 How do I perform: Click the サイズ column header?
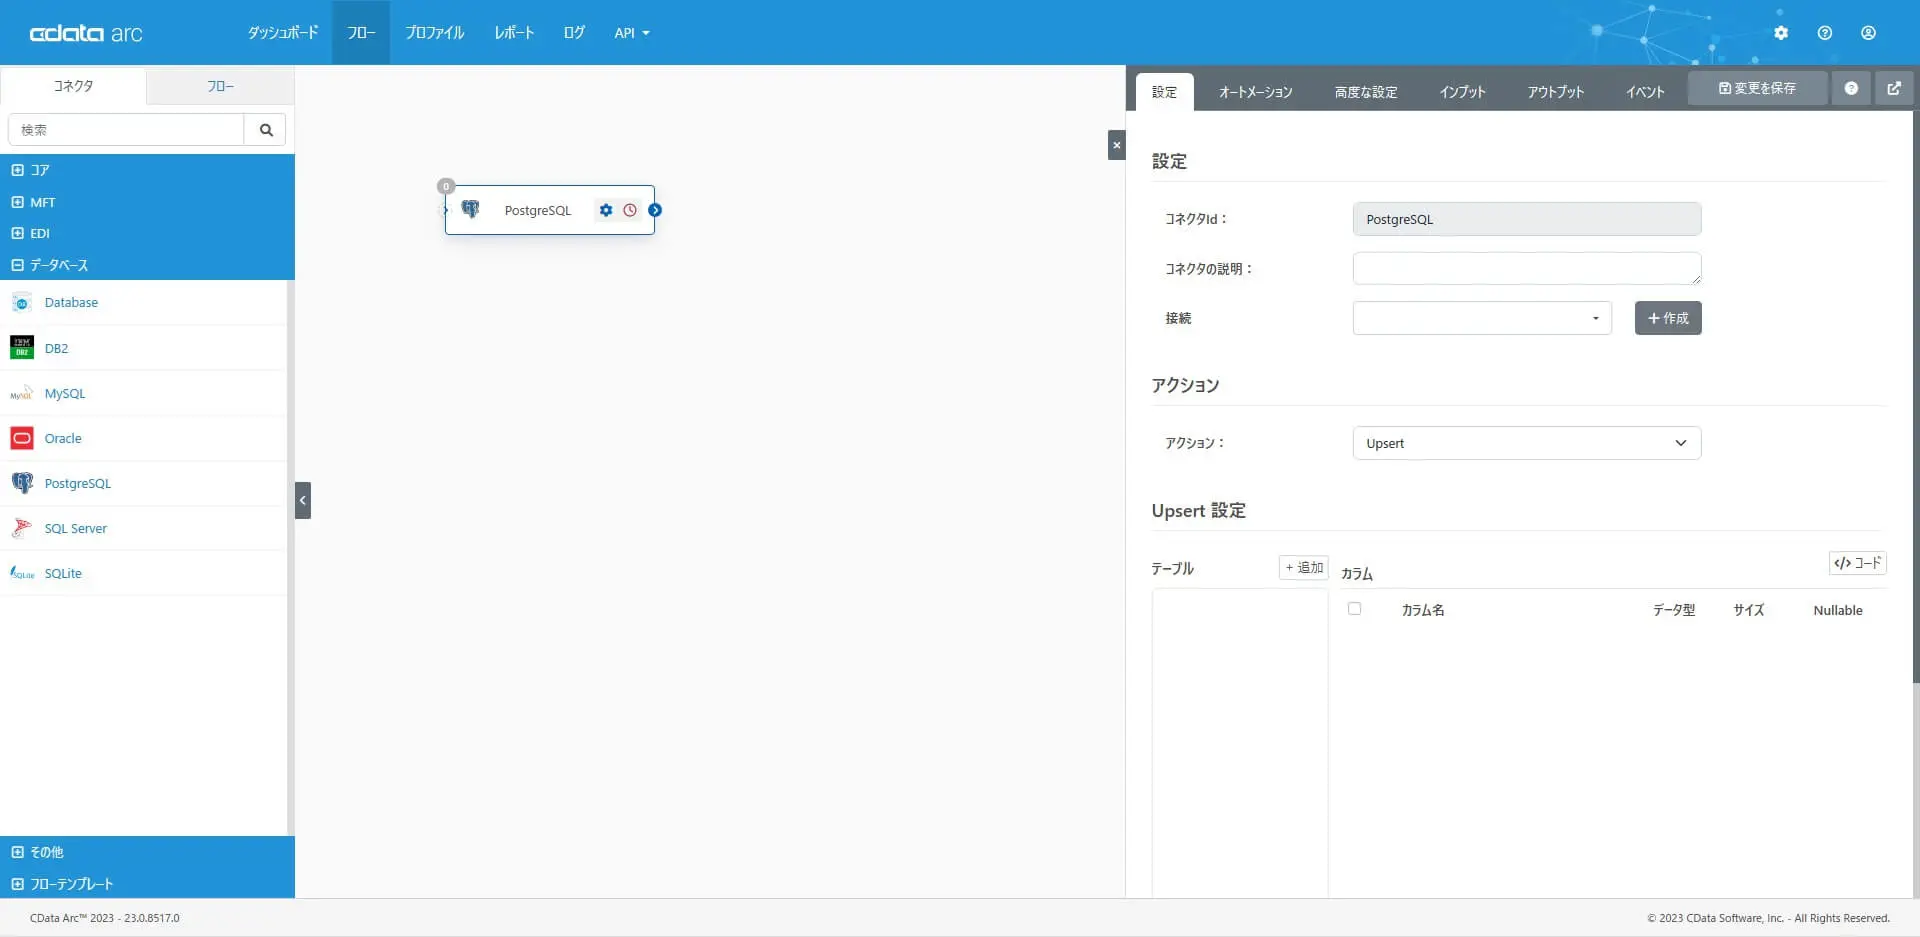click(1749, 610)
